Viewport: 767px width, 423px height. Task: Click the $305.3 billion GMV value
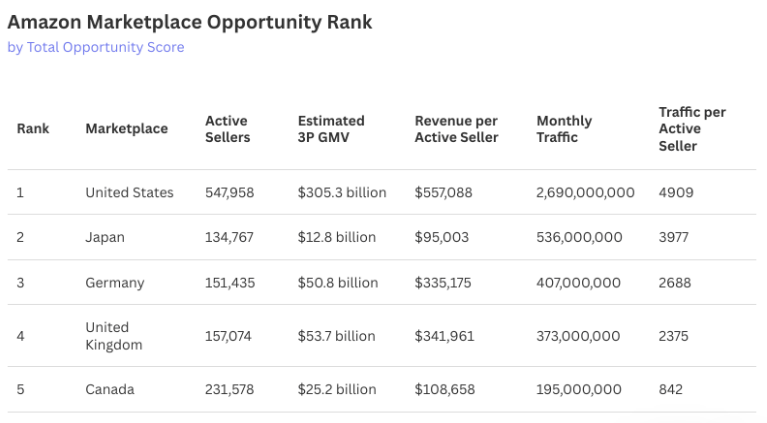coord(342,193)
